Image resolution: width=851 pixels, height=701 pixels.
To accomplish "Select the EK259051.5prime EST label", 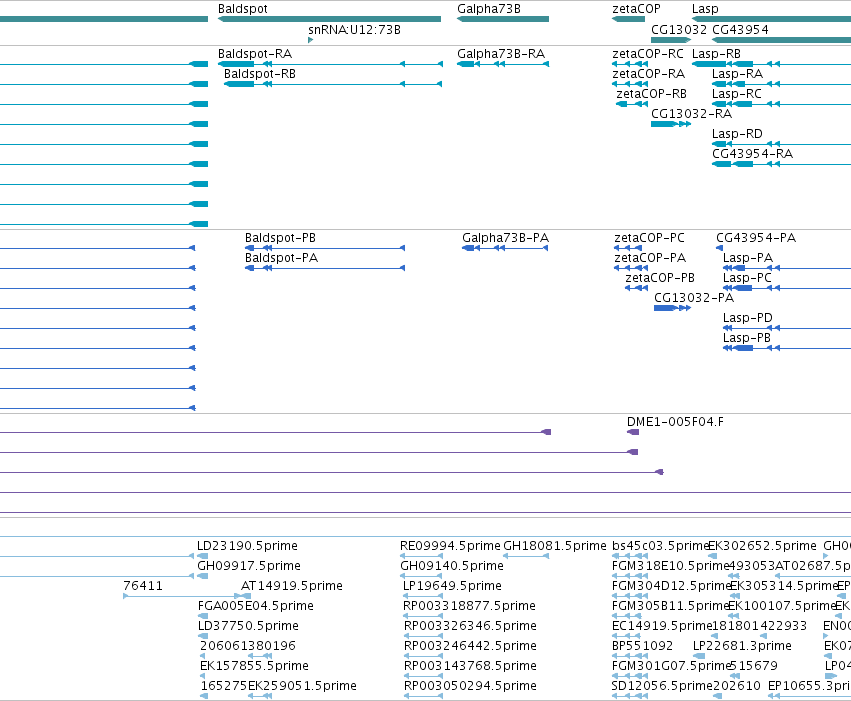I will [302, 686].
